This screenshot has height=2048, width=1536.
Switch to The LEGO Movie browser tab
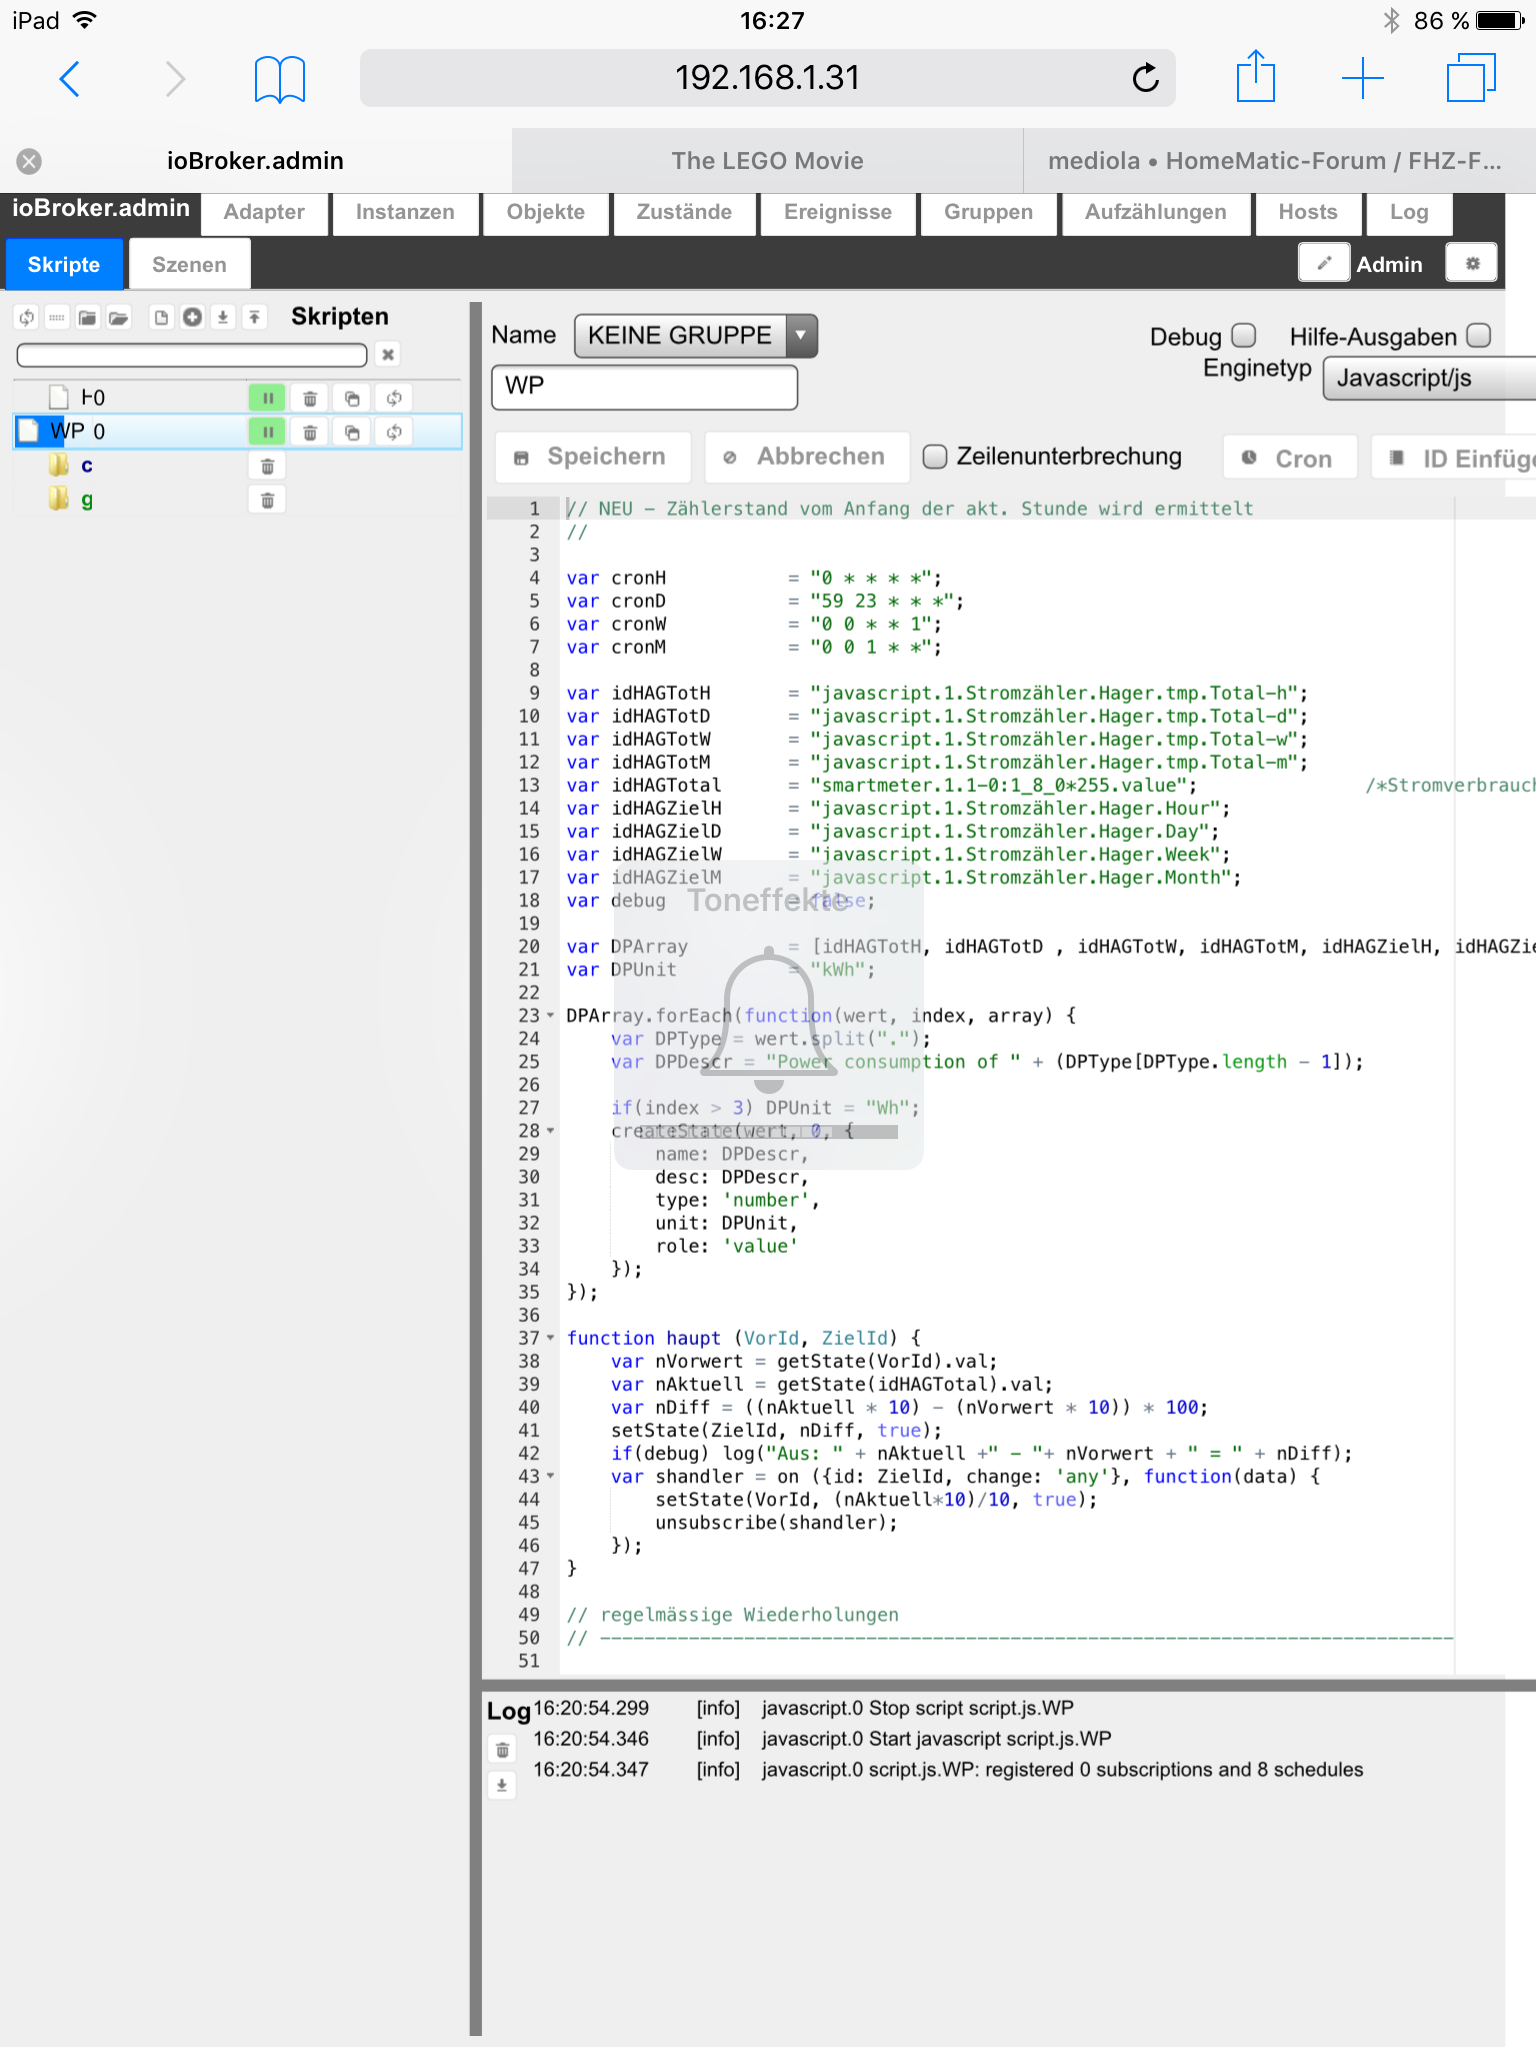[x=767, y=161]
